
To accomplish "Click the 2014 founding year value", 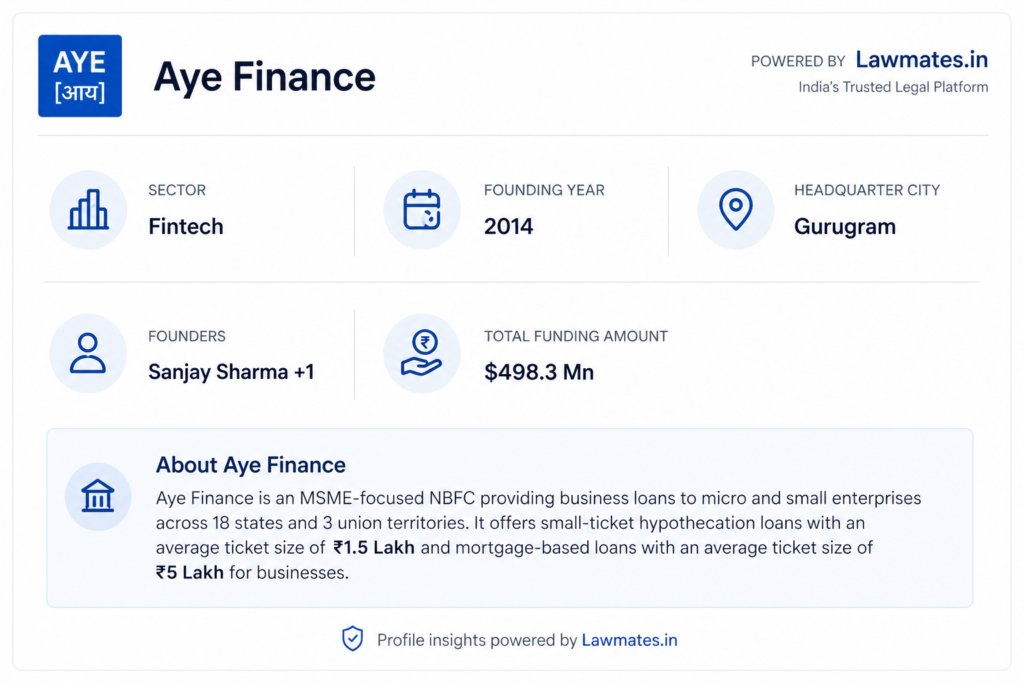I will [x=508, y=226].
